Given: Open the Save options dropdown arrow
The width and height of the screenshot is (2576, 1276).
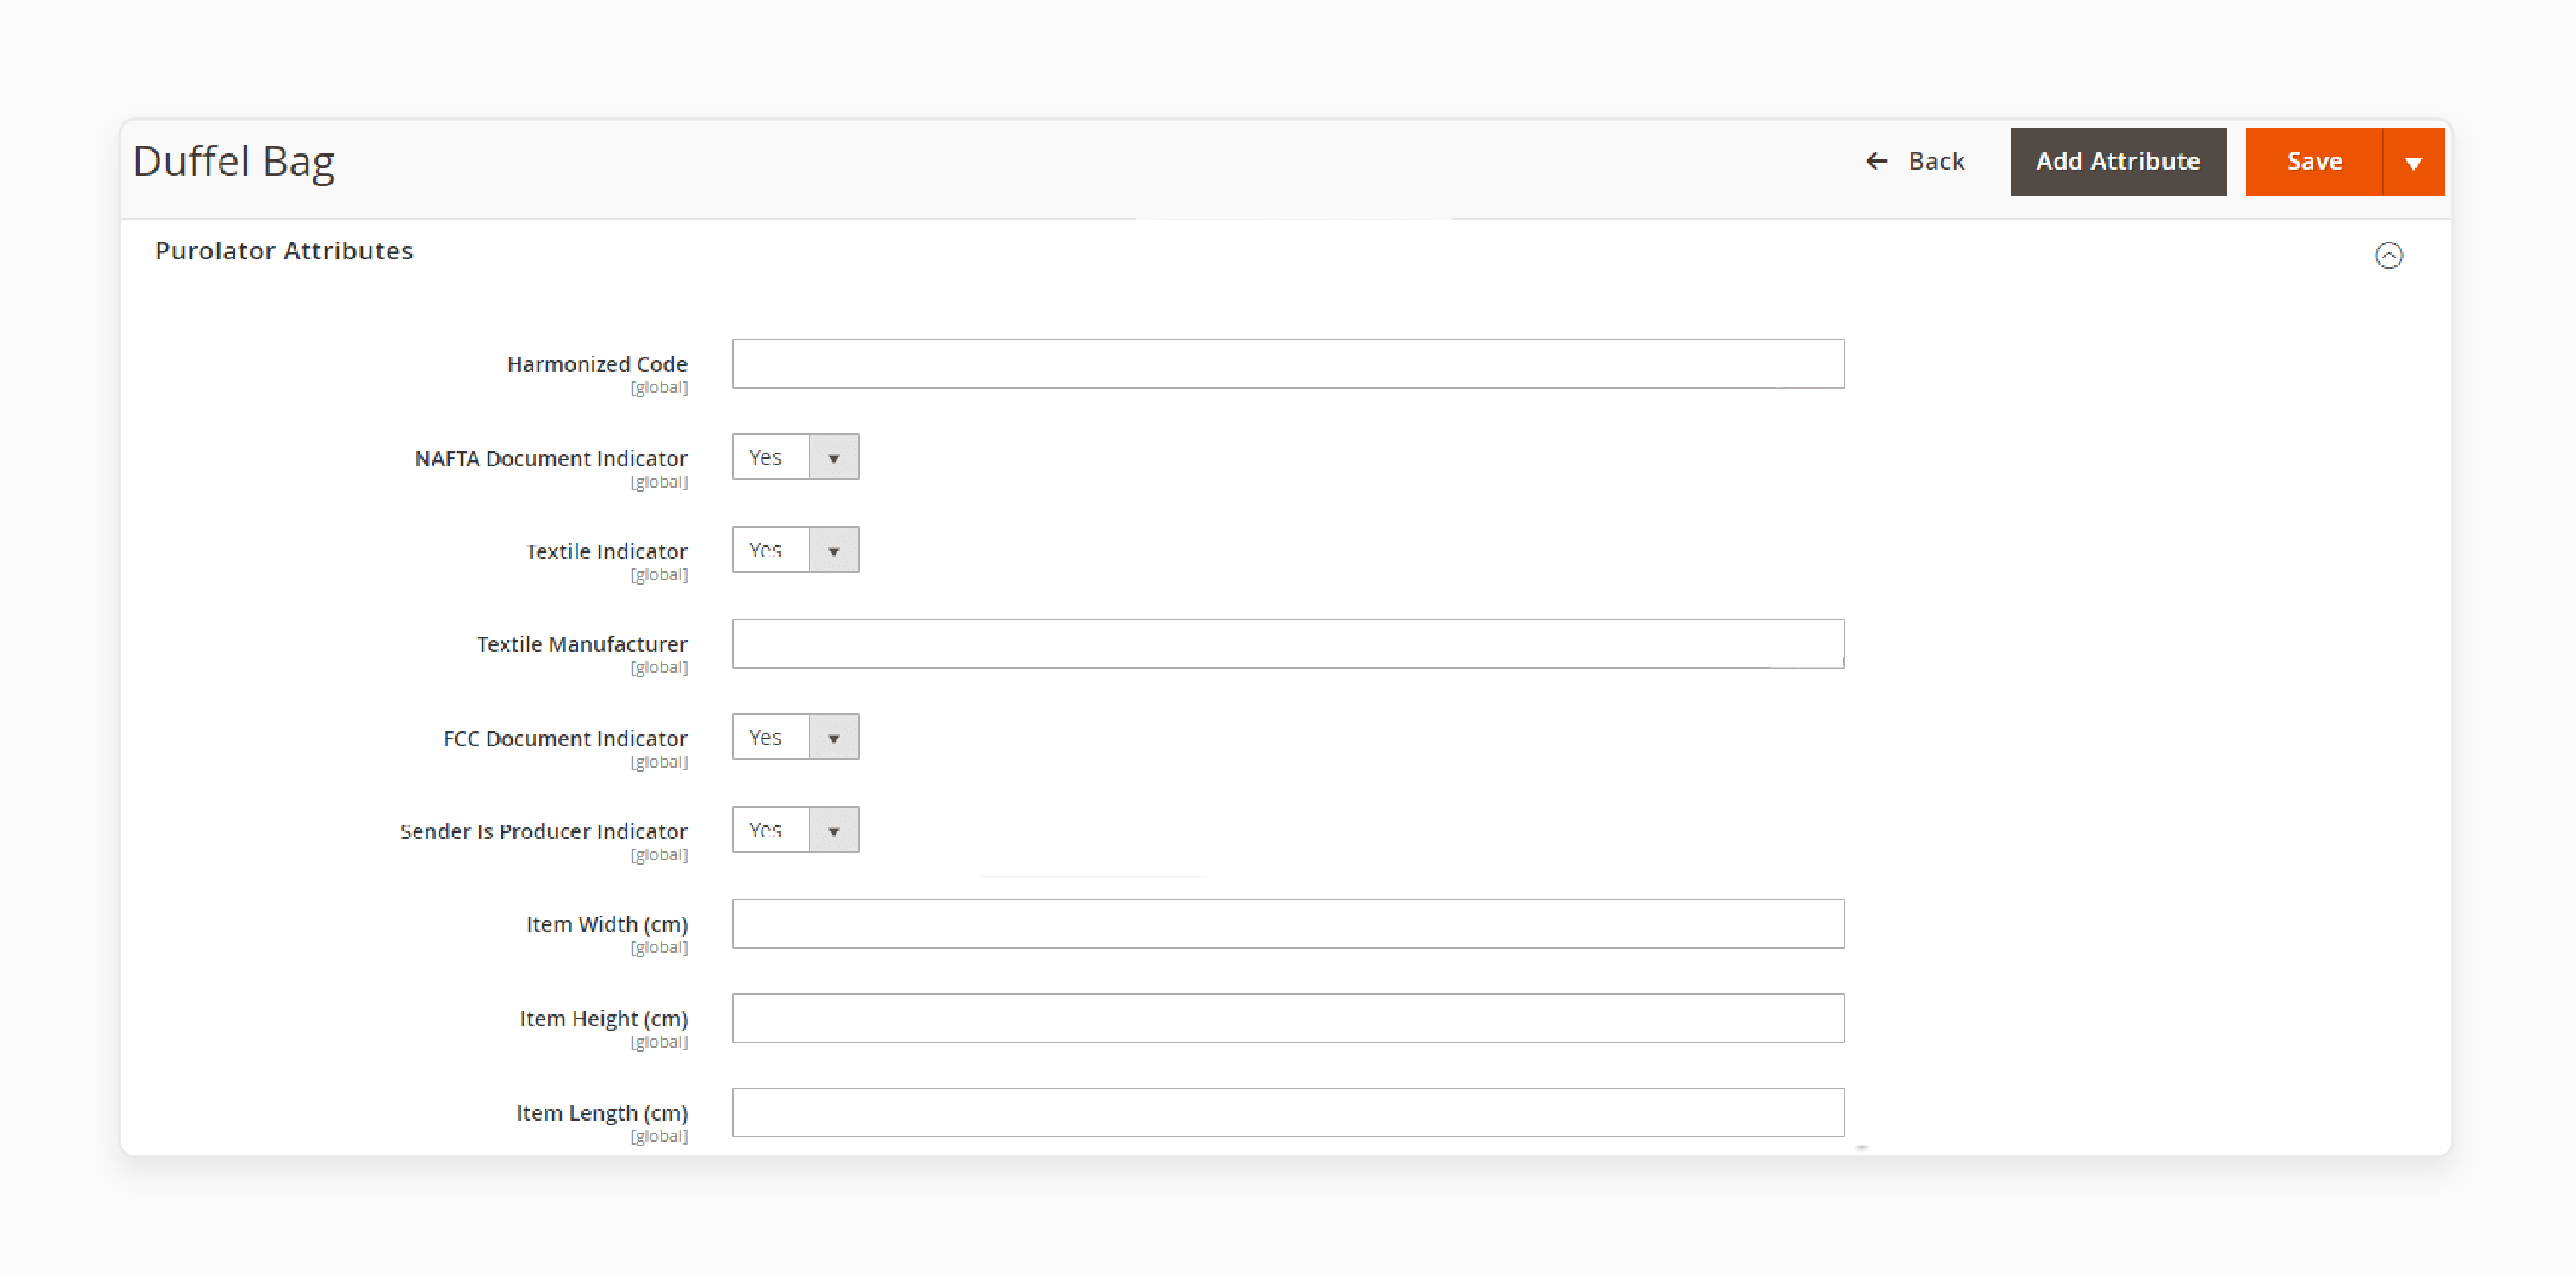Looking at the screenshot, I should pos(2413,162).
